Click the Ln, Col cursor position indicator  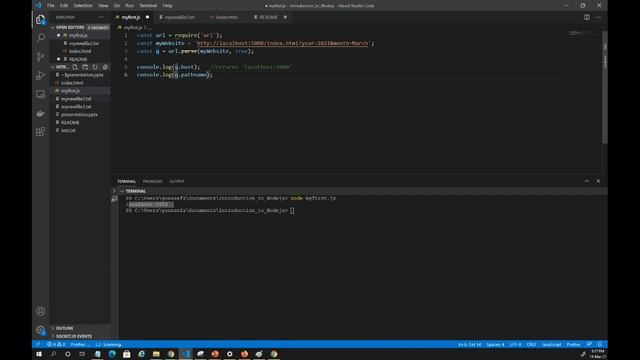click(469, 344)
